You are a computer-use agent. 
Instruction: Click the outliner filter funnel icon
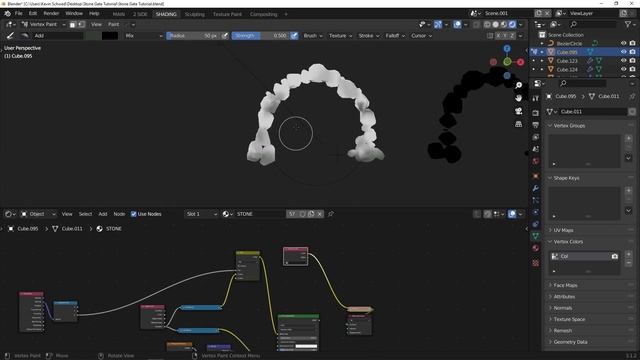[628, 25]
